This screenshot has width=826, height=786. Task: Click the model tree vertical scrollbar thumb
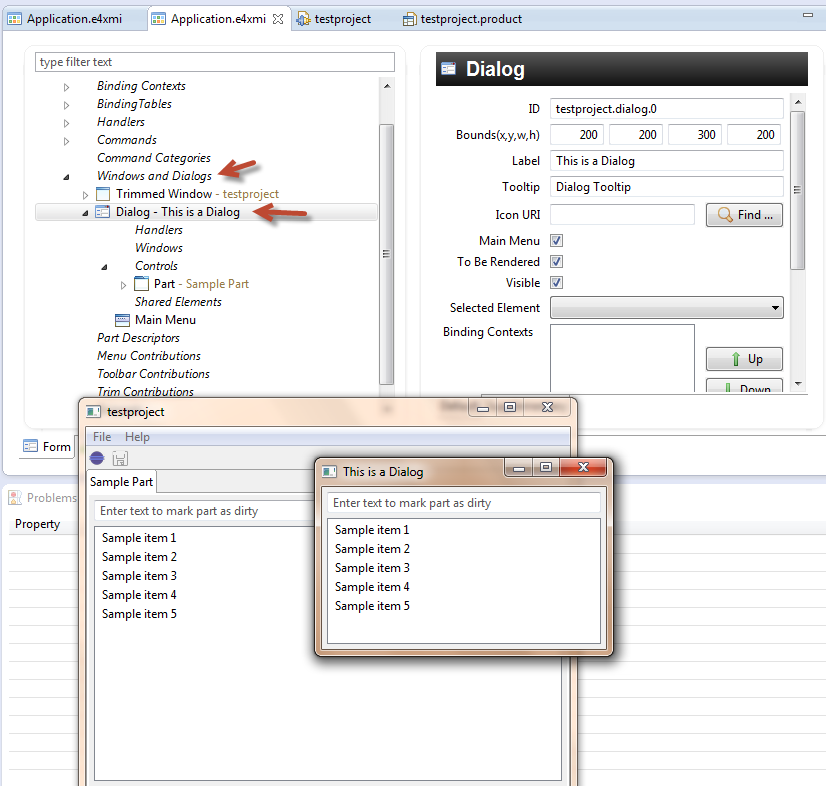point(386,250)
